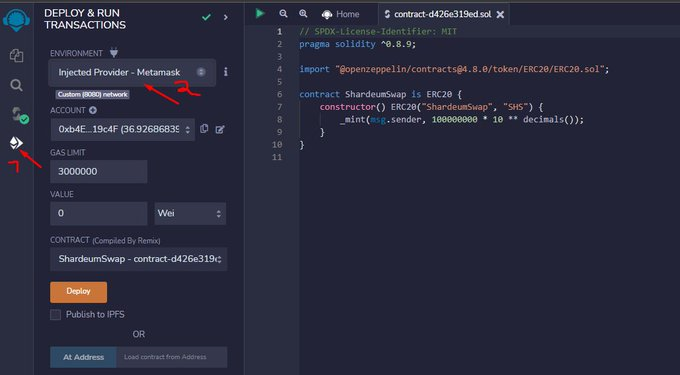Open the File Explorer sidebar icon

click(x=16, y=55)
